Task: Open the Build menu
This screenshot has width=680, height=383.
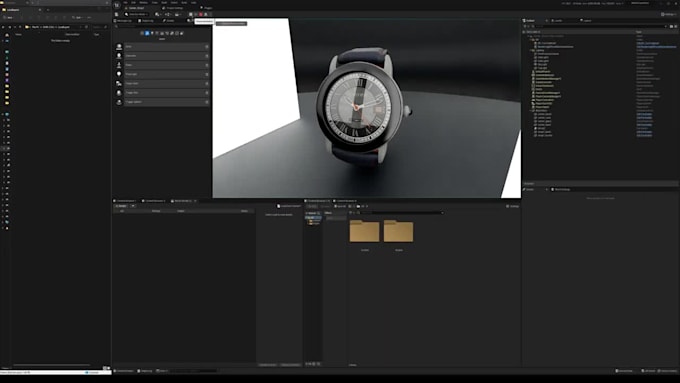Action: [164, 3]
